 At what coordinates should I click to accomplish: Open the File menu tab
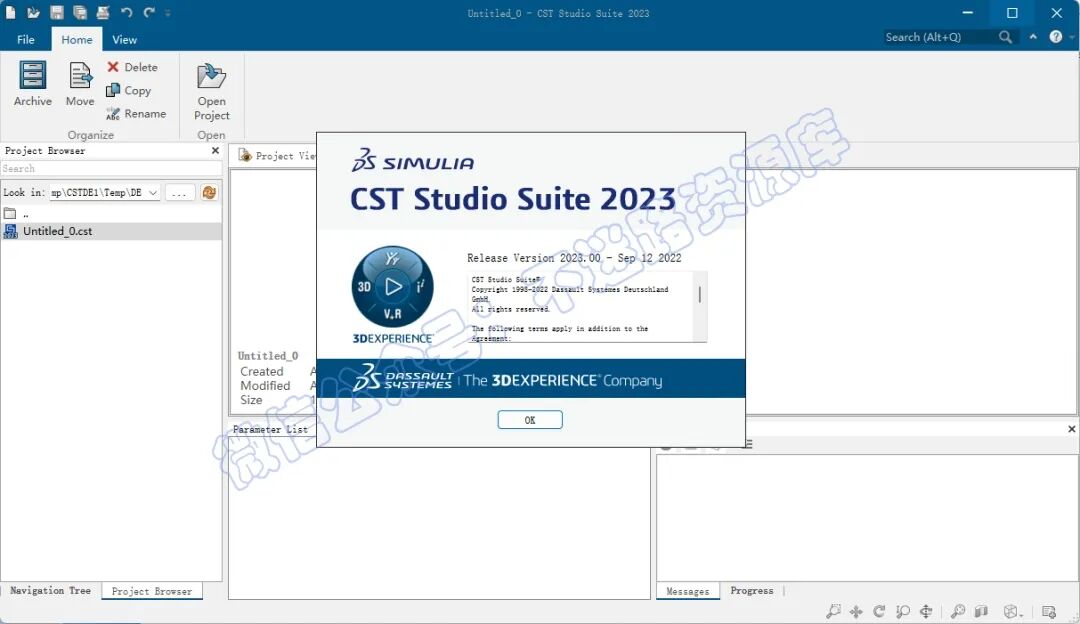(x=25, y=39)
